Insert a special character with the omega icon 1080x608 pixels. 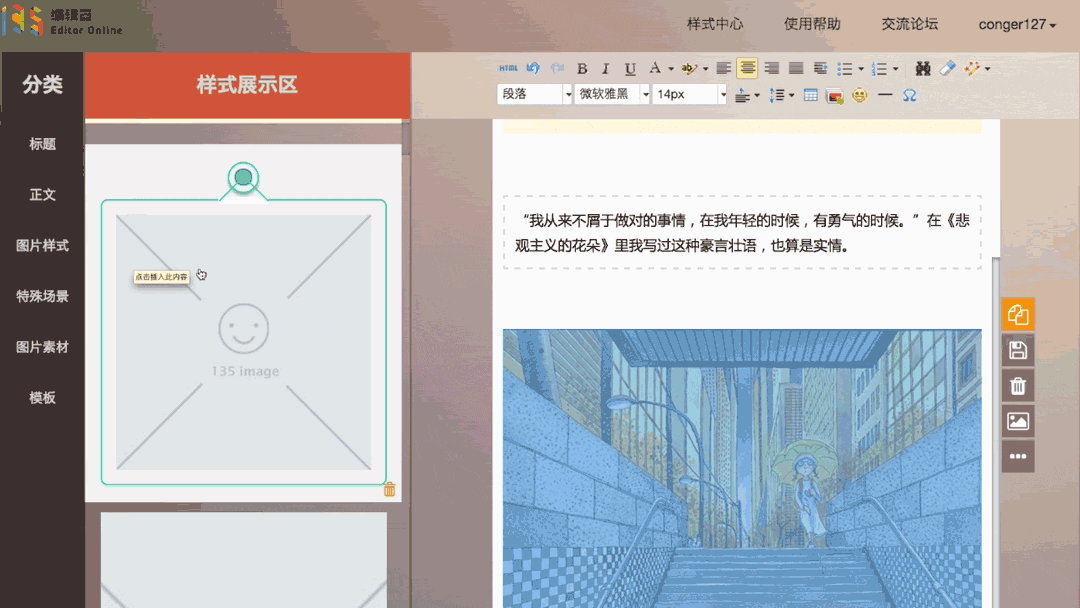pos(908,95)
